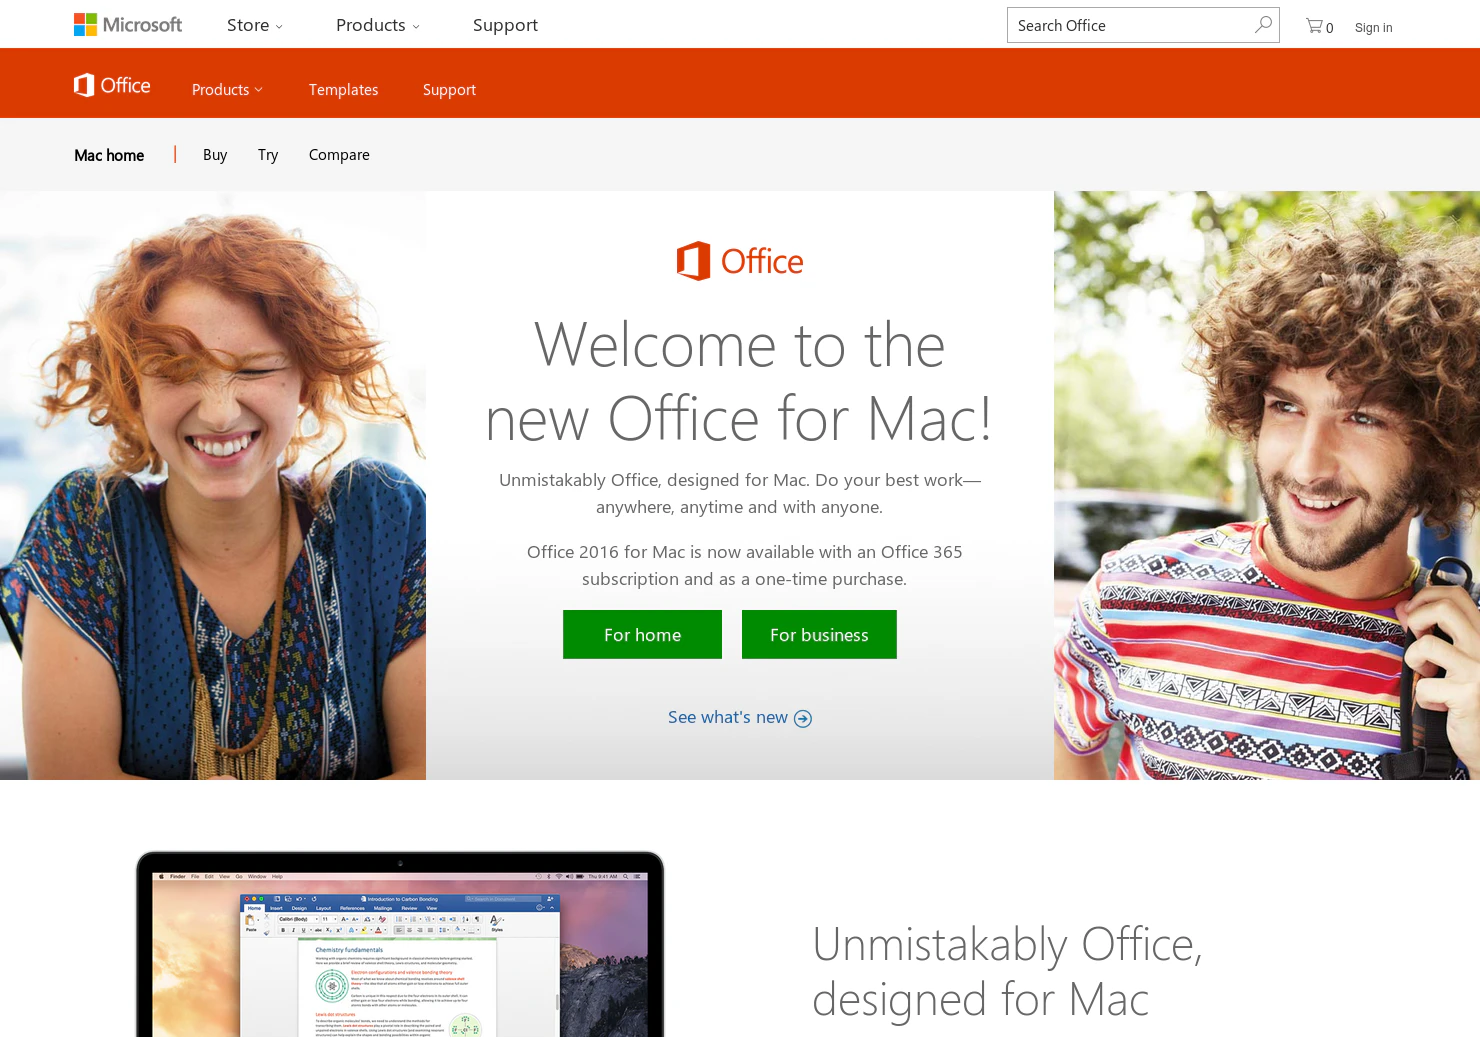Click the Office logo in the hero banner
The image size is (1480, 1037).
pyautogui.click(x=740, y=261)
